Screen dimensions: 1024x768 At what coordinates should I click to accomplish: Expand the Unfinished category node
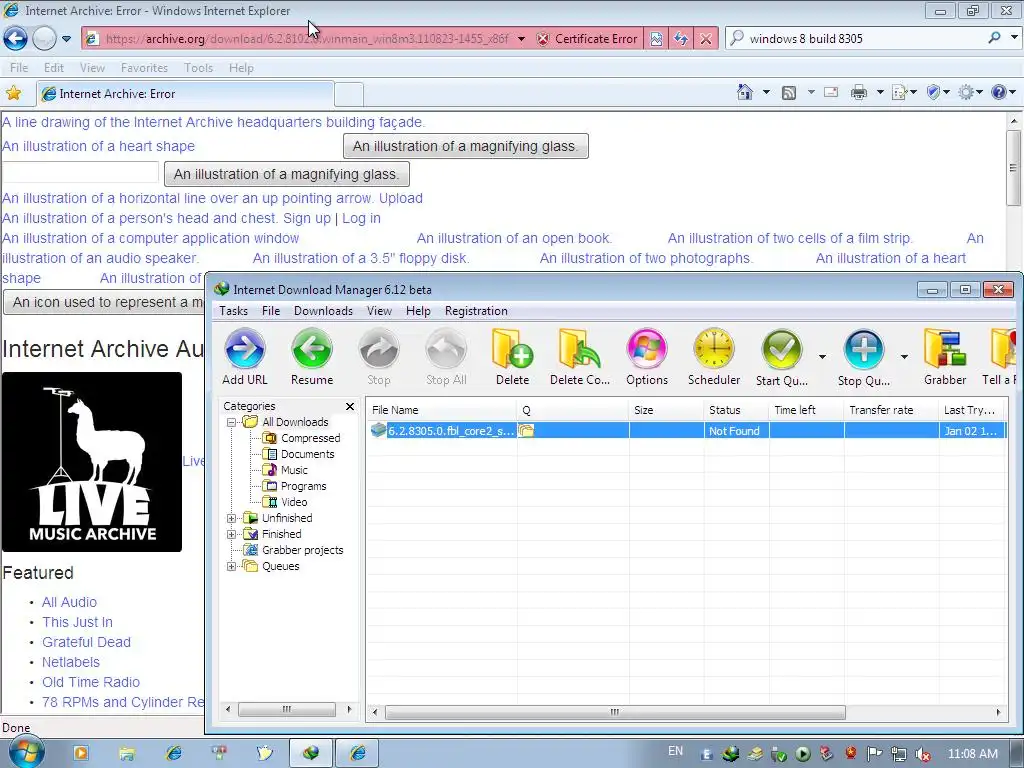tap(231, 519)
